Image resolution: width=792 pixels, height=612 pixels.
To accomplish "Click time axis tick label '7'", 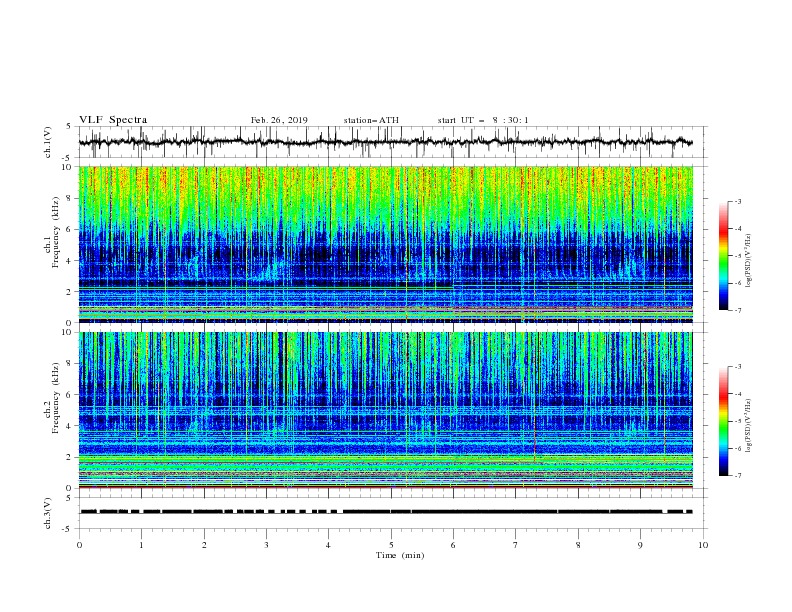I will click(x=515, y=545).
